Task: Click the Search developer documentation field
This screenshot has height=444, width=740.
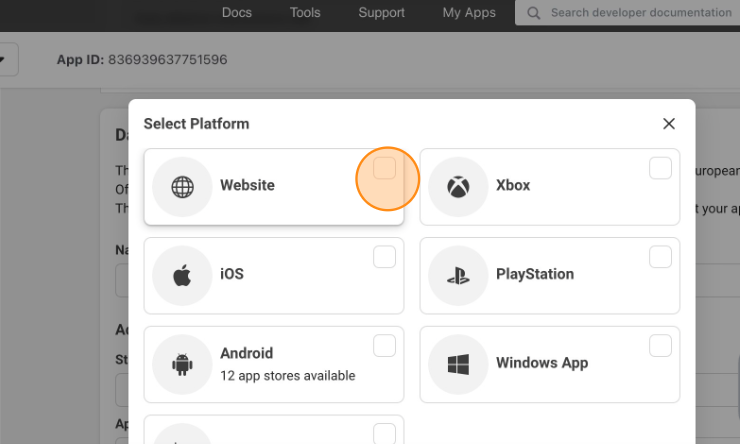Action: click(x=628, y=13)
